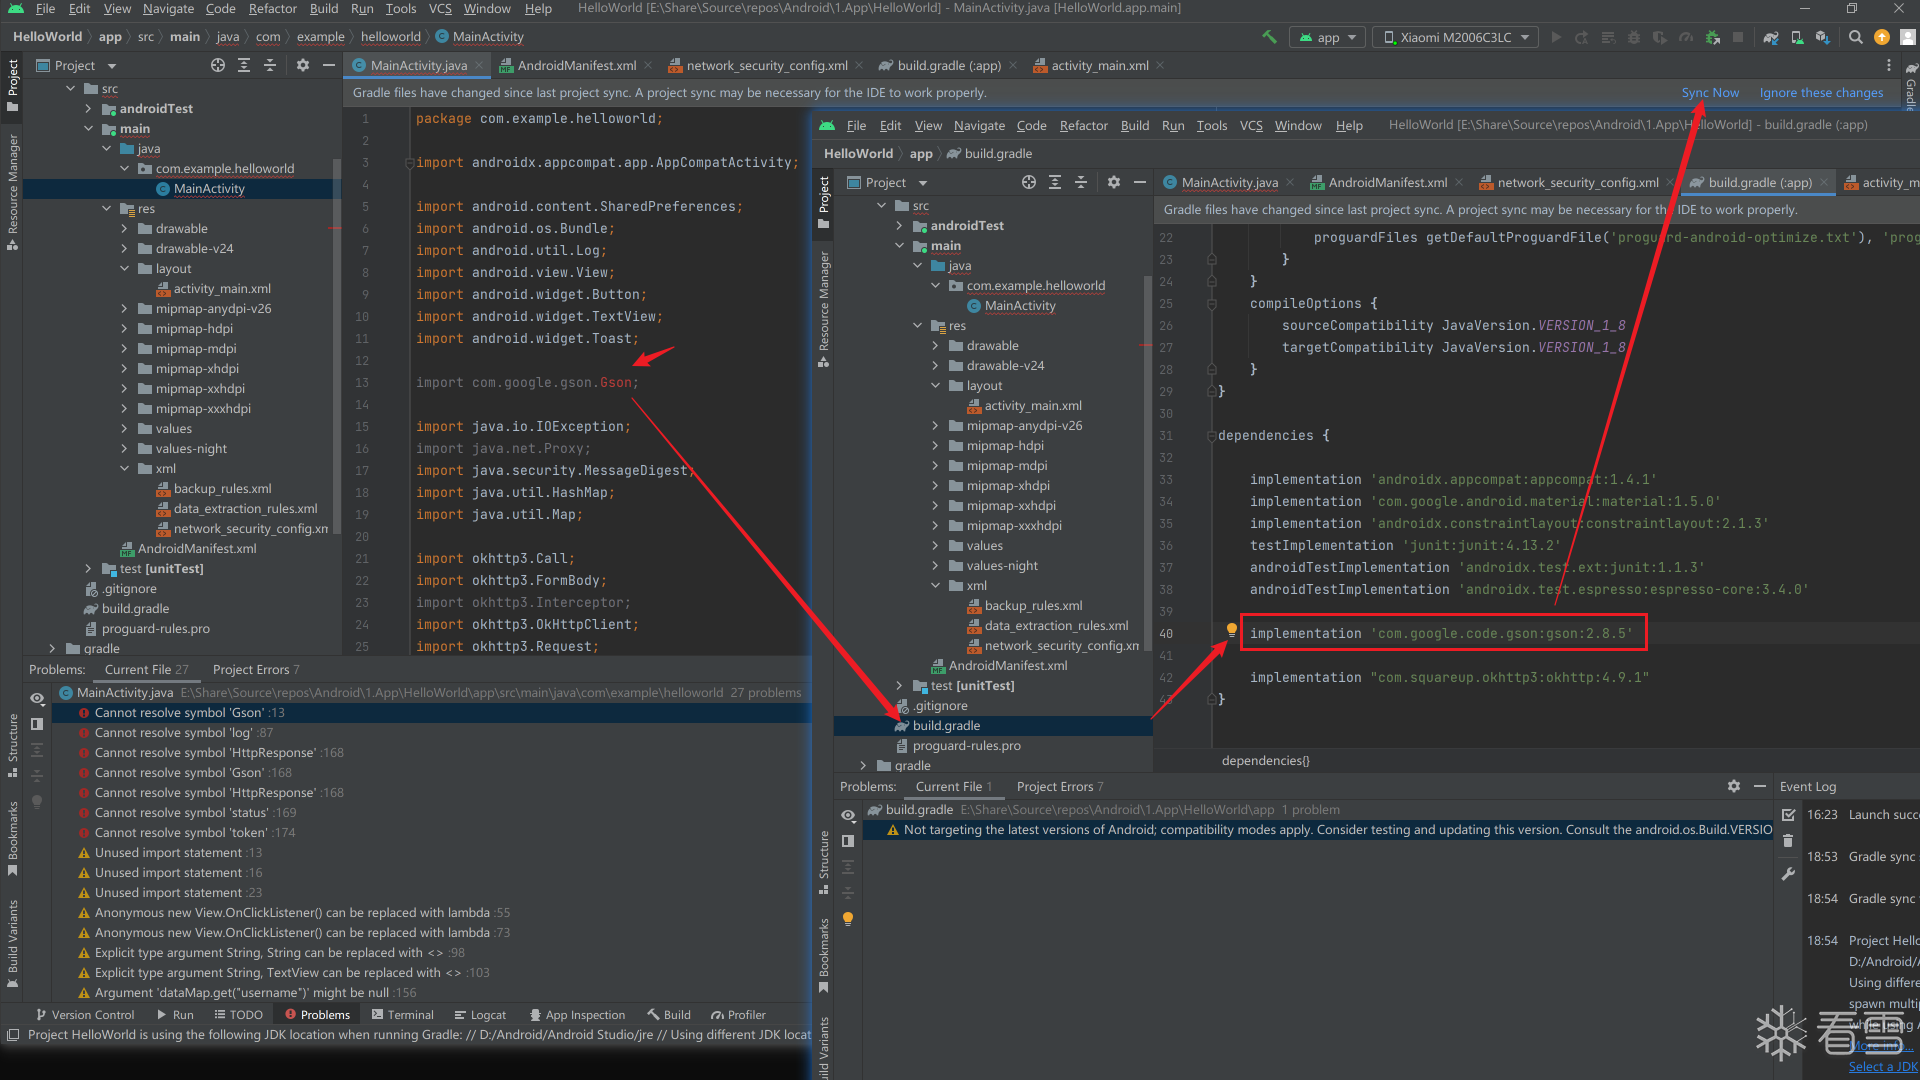This screenshot has width=1920, height=1080.
Task: Switch to network_security_config.xml tab in MainActivity window
Action: [766, 65]
